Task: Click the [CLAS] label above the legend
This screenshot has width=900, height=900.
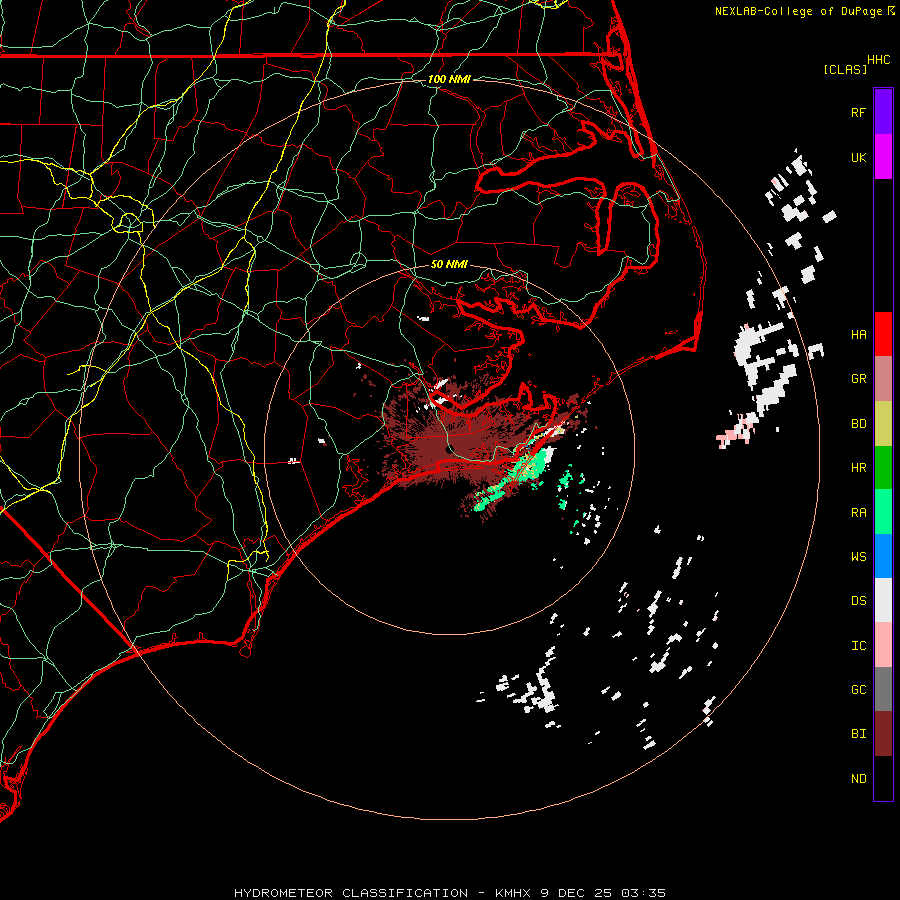Action: click(x=845, y=69)
